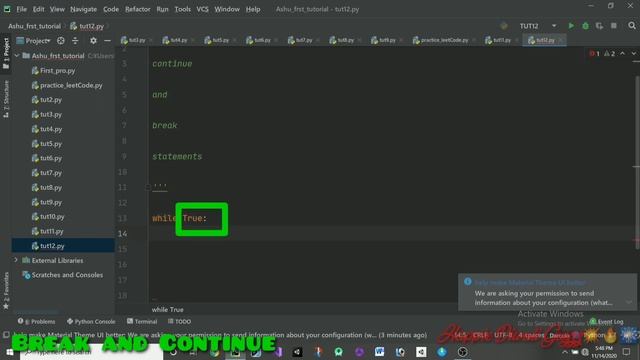Image resolution: width=640 pixels, height=360 pixels.
Task: Click Ashu_frst_tutorial breadcrumb
Action: coord(34,26)
